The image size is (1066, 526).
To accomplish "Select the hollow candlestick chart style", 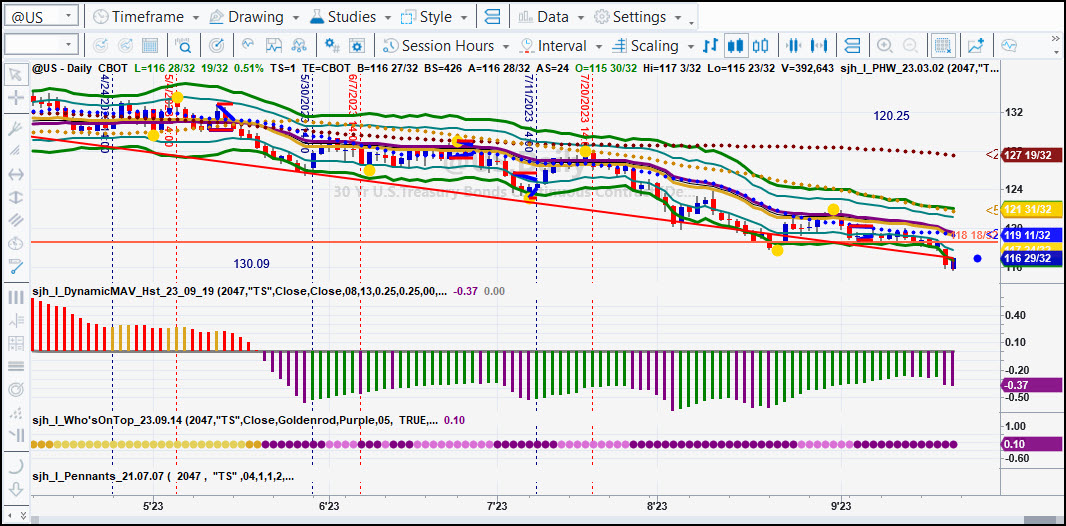I will (x=761, y=46).
